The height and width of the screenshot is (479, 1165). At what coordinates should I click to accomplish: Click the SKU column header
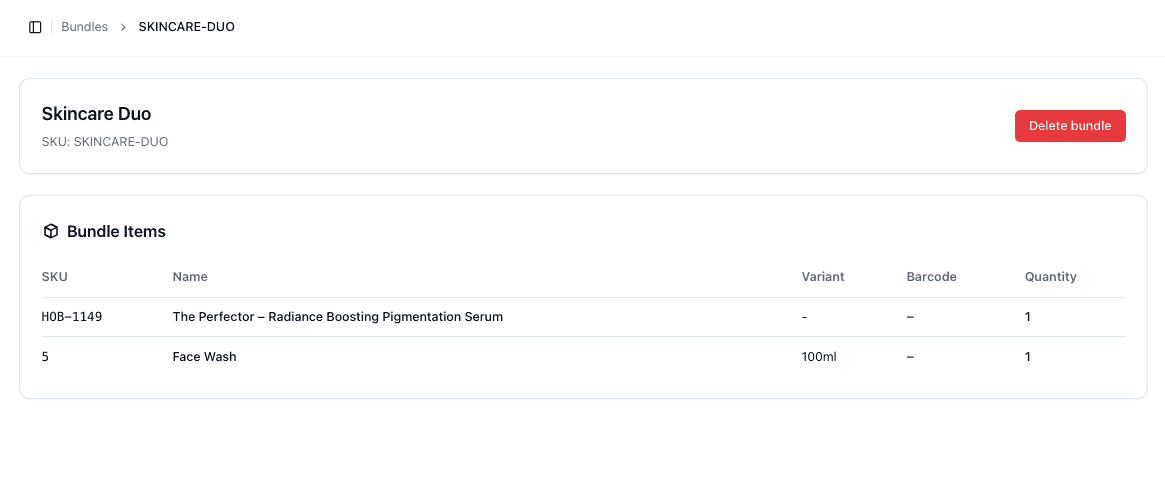[x=54, y=276]
